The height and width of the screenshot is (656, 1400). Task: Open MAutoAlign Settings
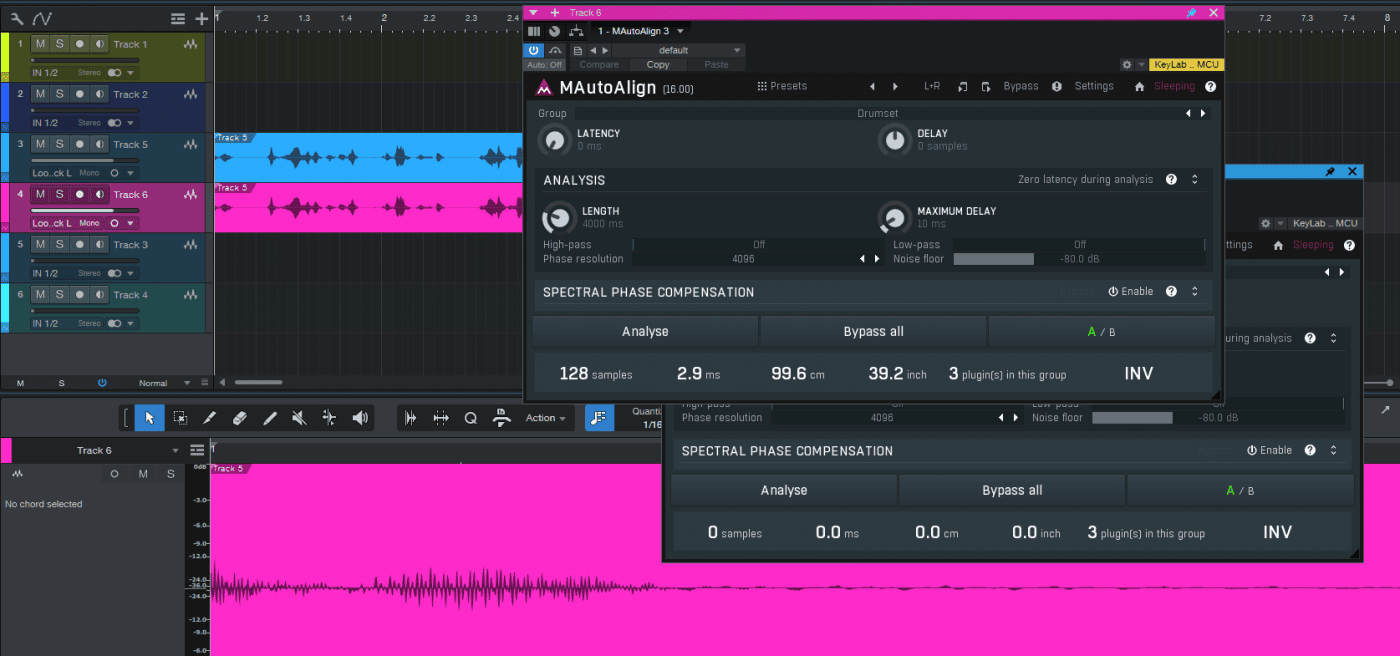1094,86
